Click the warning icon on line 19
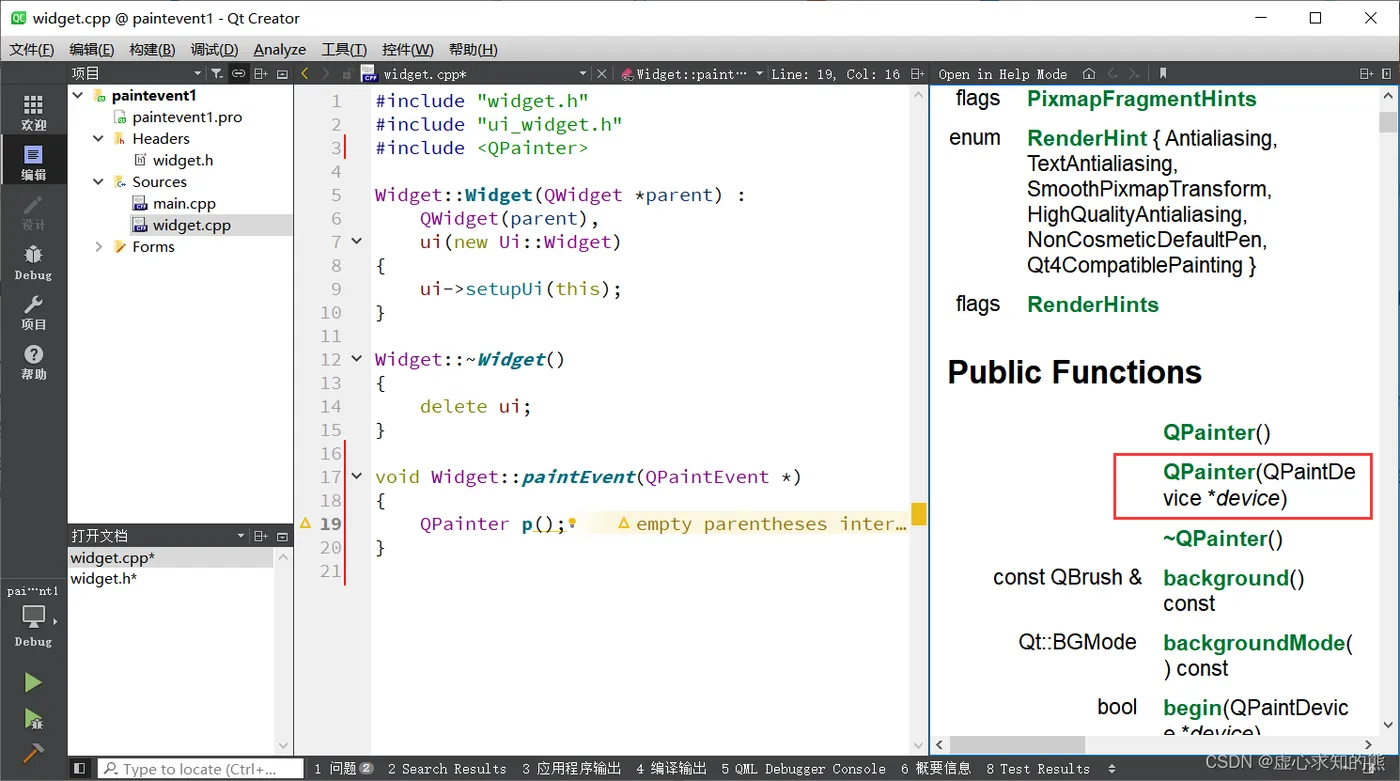Image resolution: width=1400 pixels, height=781 pixels. 306,523
